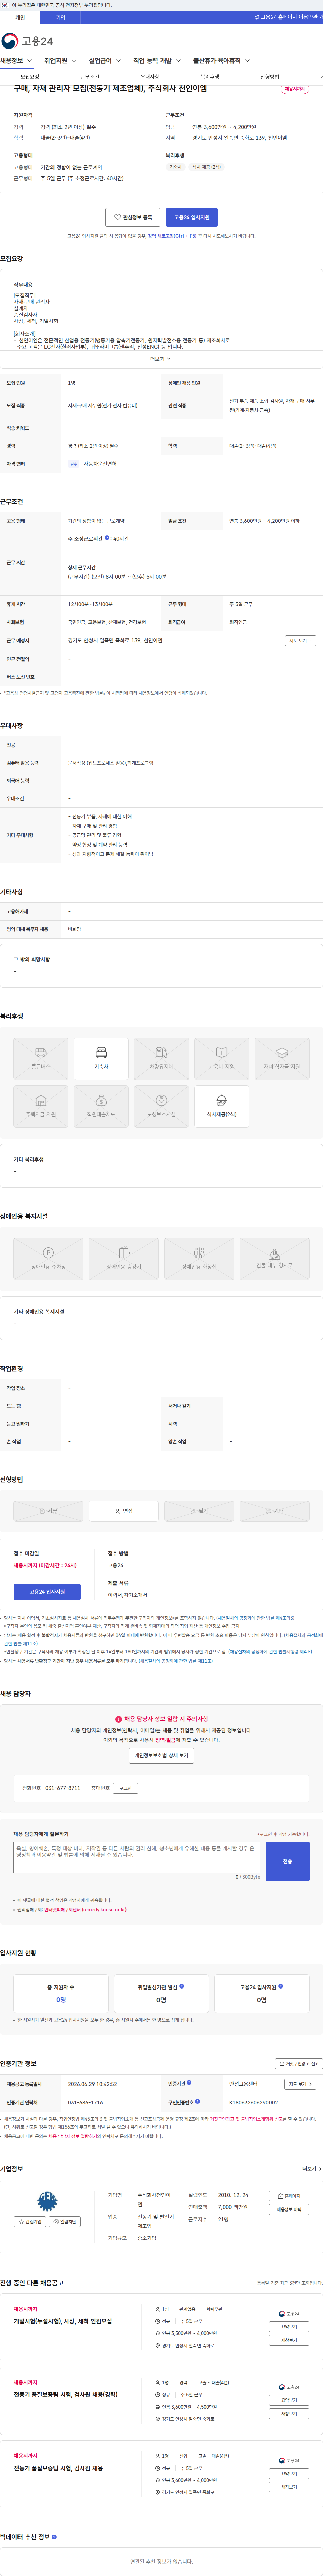Screen dimensions: 323x2576
Task: Jump to the 모집요강 section tab
Action: pos(30,77)
